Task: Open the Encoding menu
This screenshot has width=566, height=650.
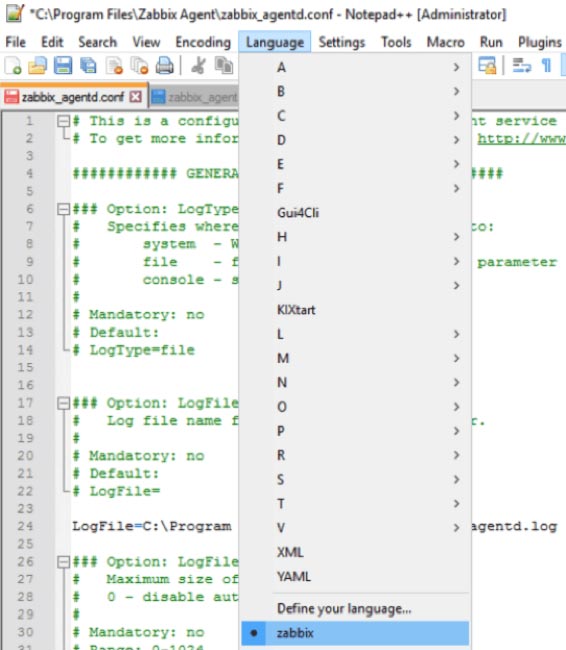Action: coord(203,42)
